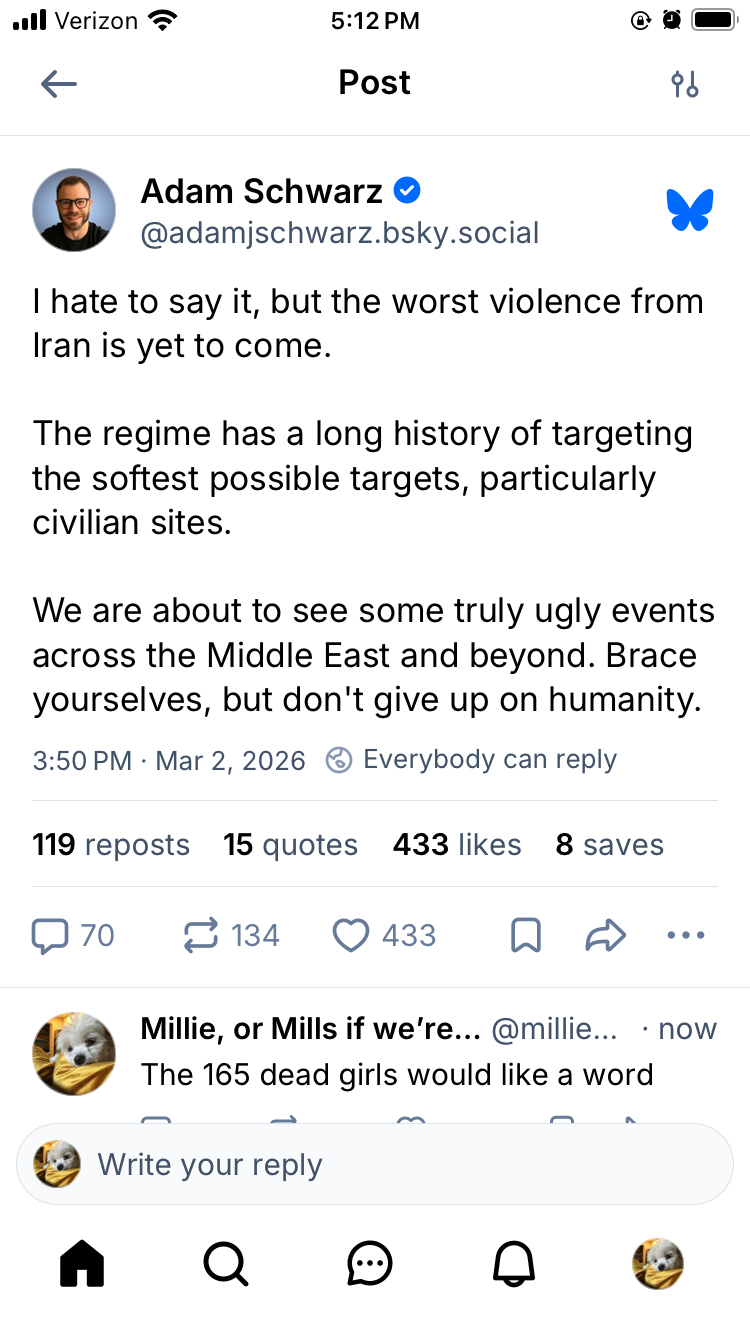
Task: Open my profile from bottom bar avatar
Action: [658, 1264]
